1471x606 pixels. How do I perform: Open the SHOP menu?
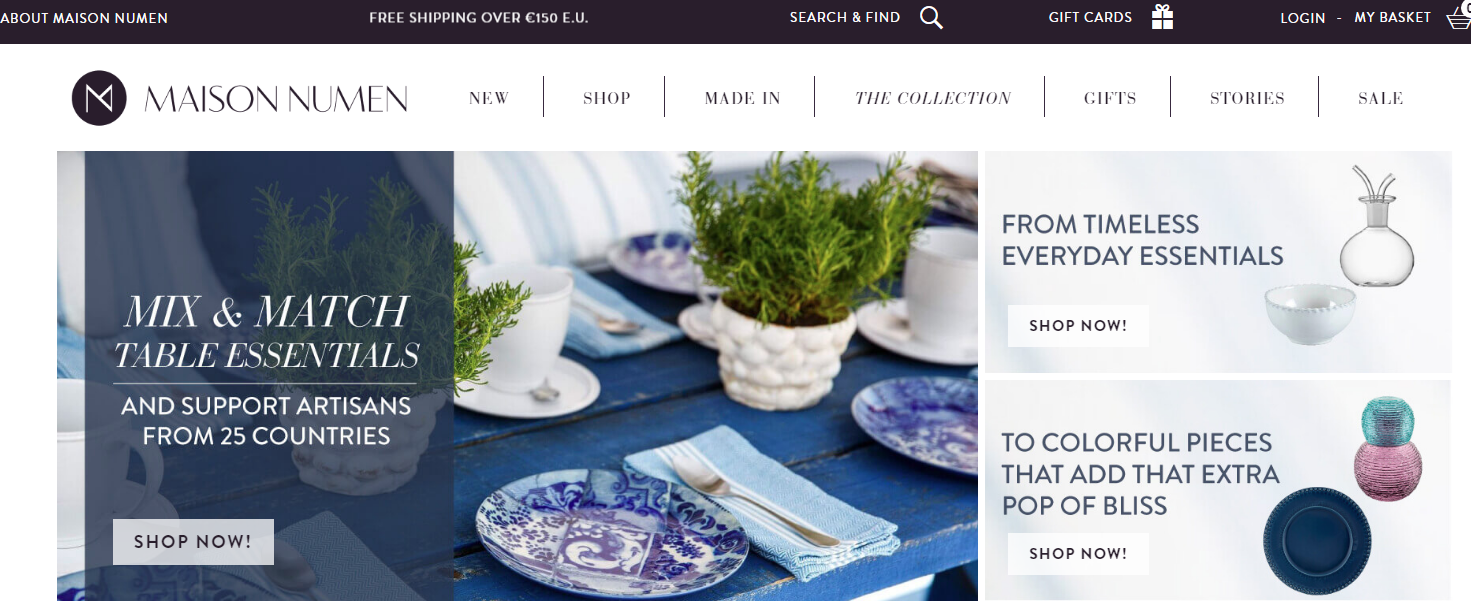coord(607,98)
